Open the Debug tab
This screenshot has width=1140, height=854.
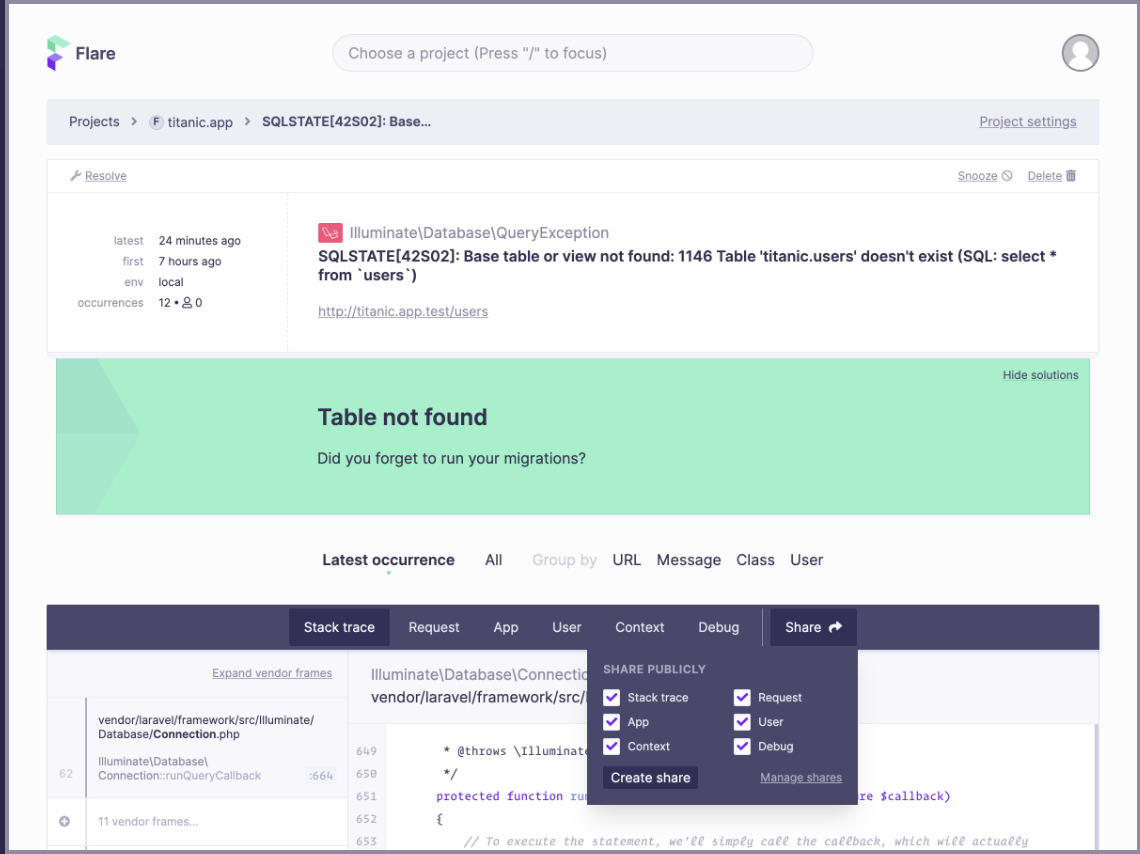coord(718,627)
